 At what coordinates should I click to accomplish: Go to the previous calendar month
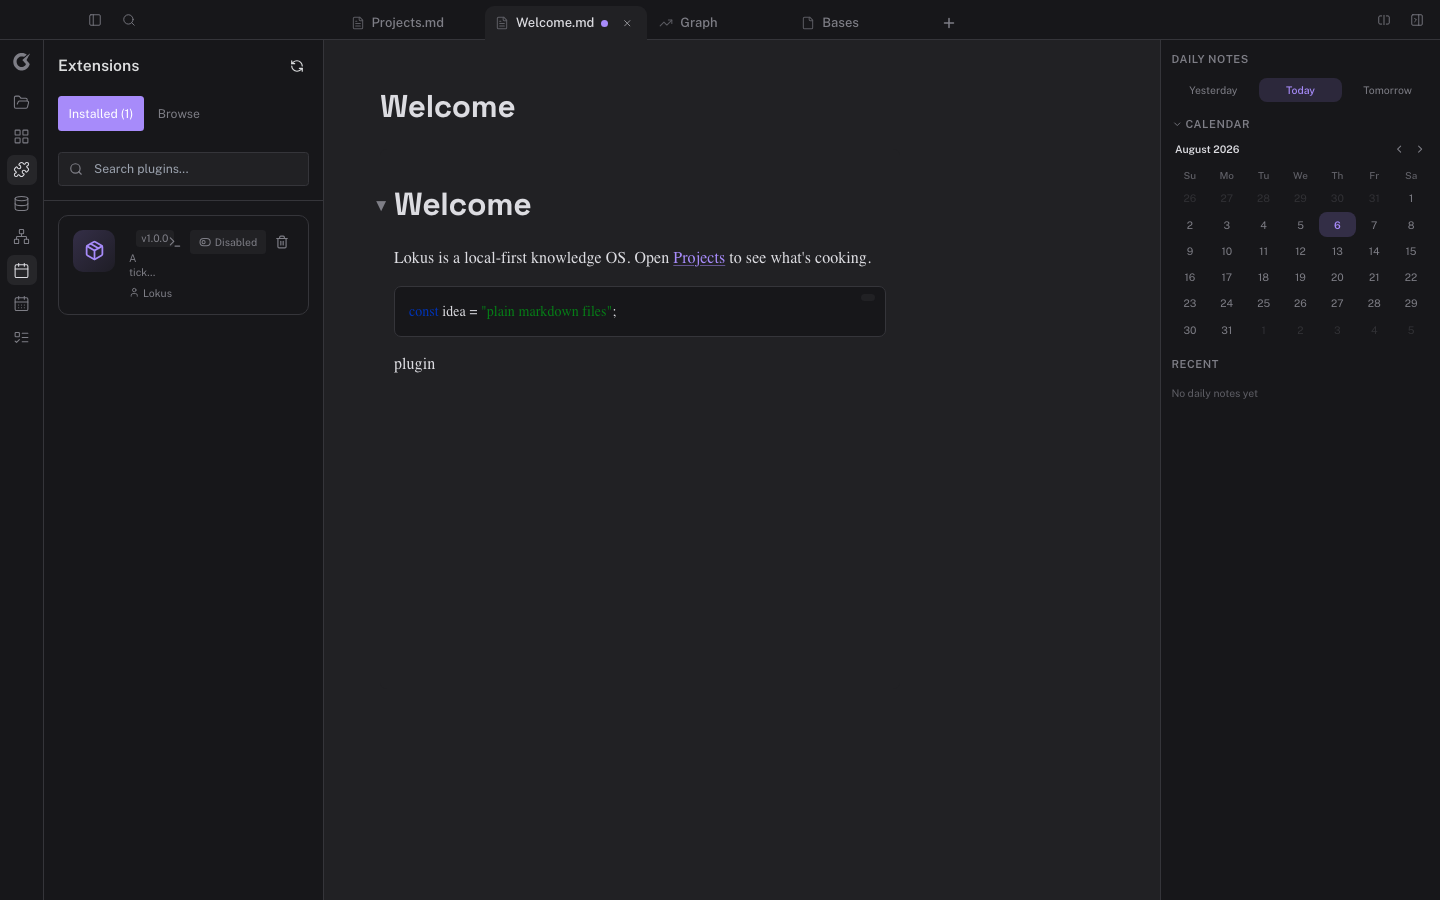(x=1399, y=149)
